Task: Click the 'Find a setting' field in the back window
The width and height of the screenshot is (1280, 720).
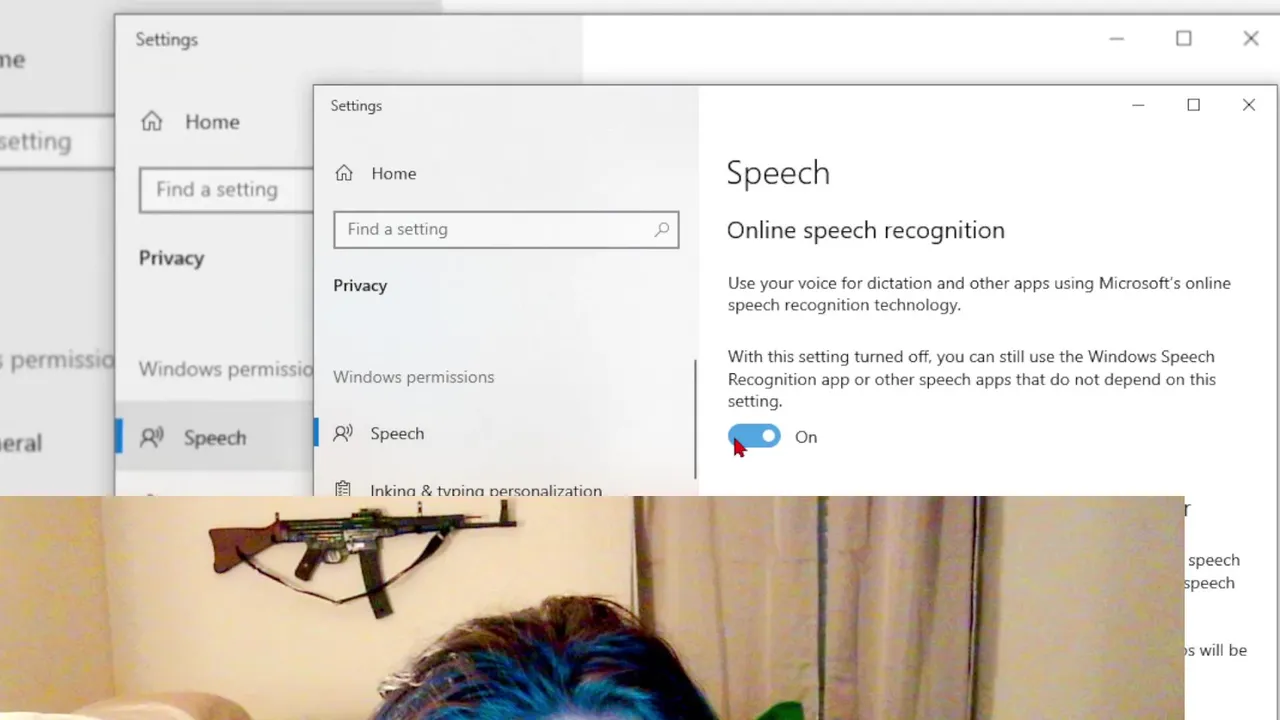Action: [x=226, y=190]
